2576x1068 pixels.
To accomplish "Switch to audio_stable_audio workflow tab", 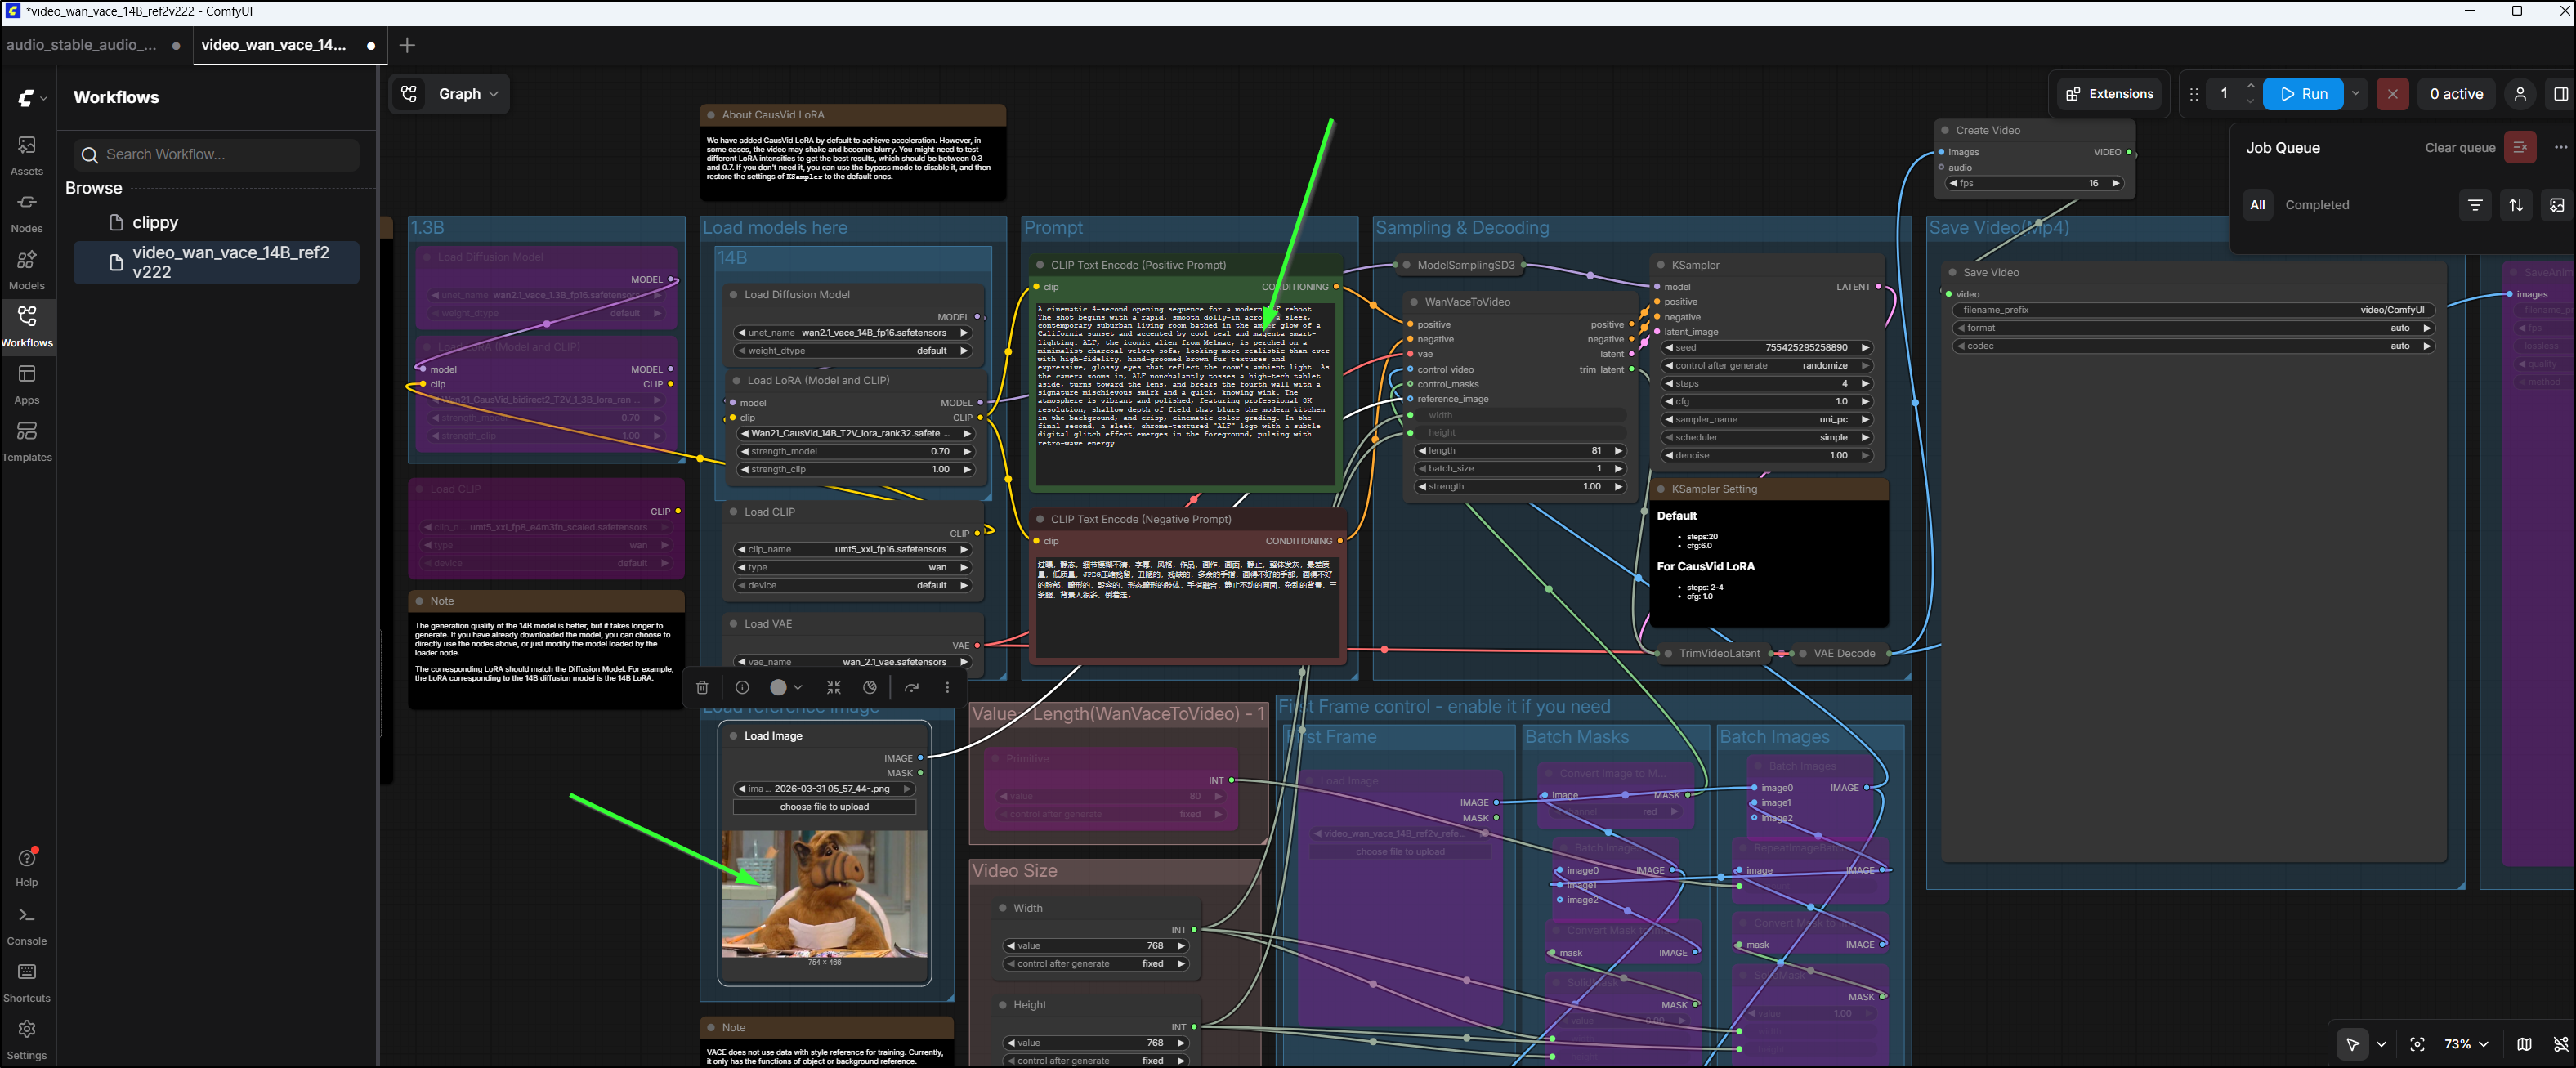I will [82, 45].
